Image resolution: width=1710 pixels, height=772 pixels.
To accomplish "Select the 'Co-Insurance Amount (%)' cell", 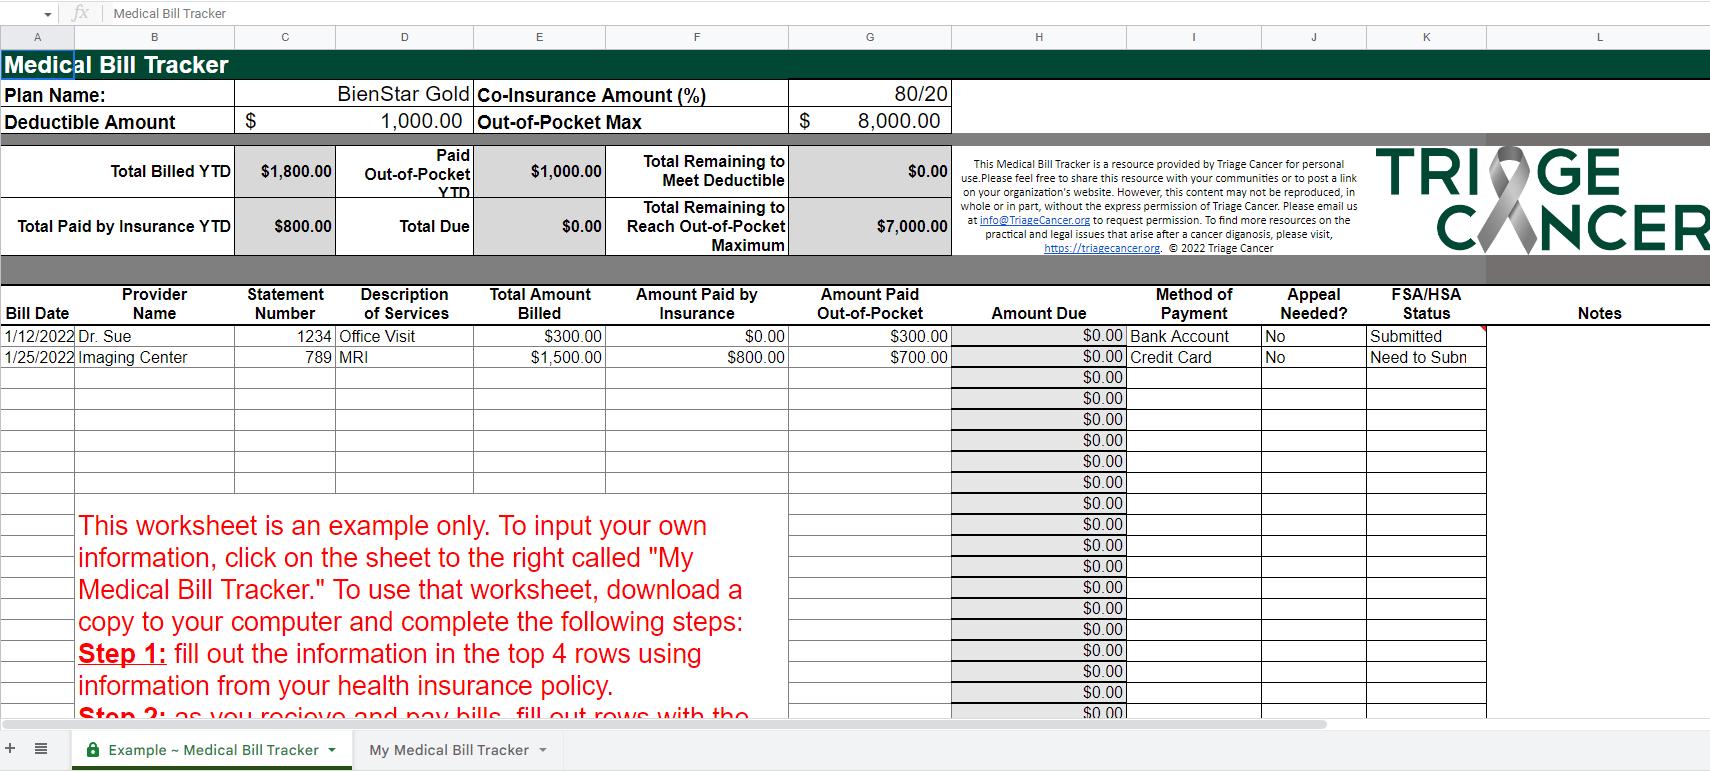I will click(631, 95).
